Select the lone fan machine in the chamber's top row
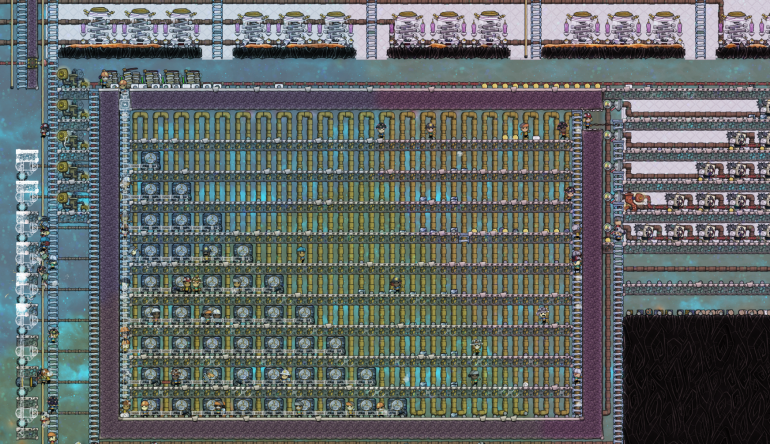The height and width of the screenshot is (444, 770). click(150, 160)
